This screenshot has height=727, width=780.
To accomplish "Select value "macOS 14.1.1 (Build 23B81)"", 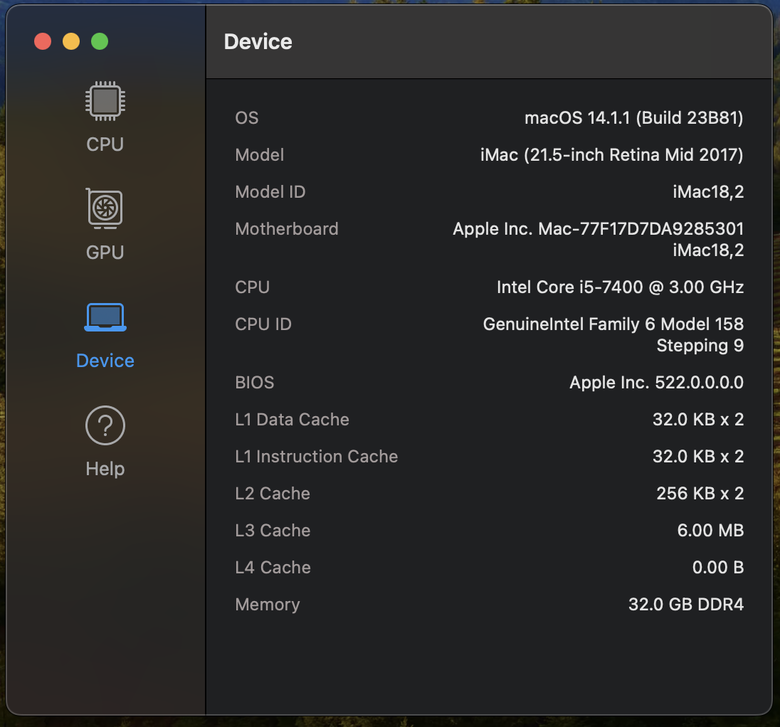I will [634, 118].
